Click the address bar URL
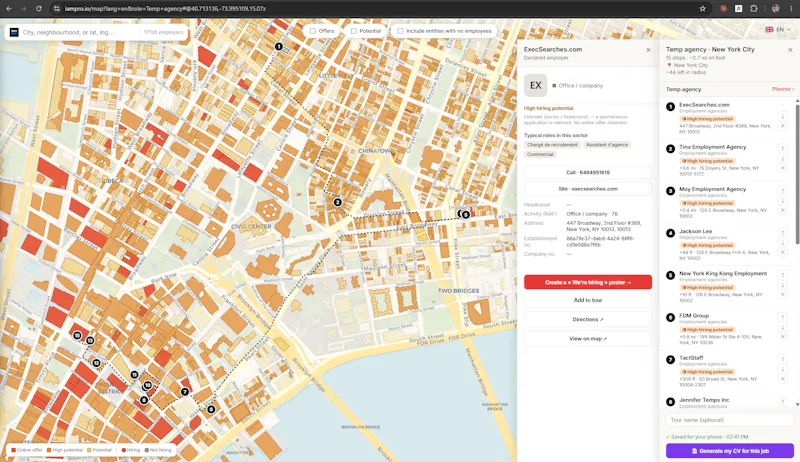The image size is (800, 462). 165,9
